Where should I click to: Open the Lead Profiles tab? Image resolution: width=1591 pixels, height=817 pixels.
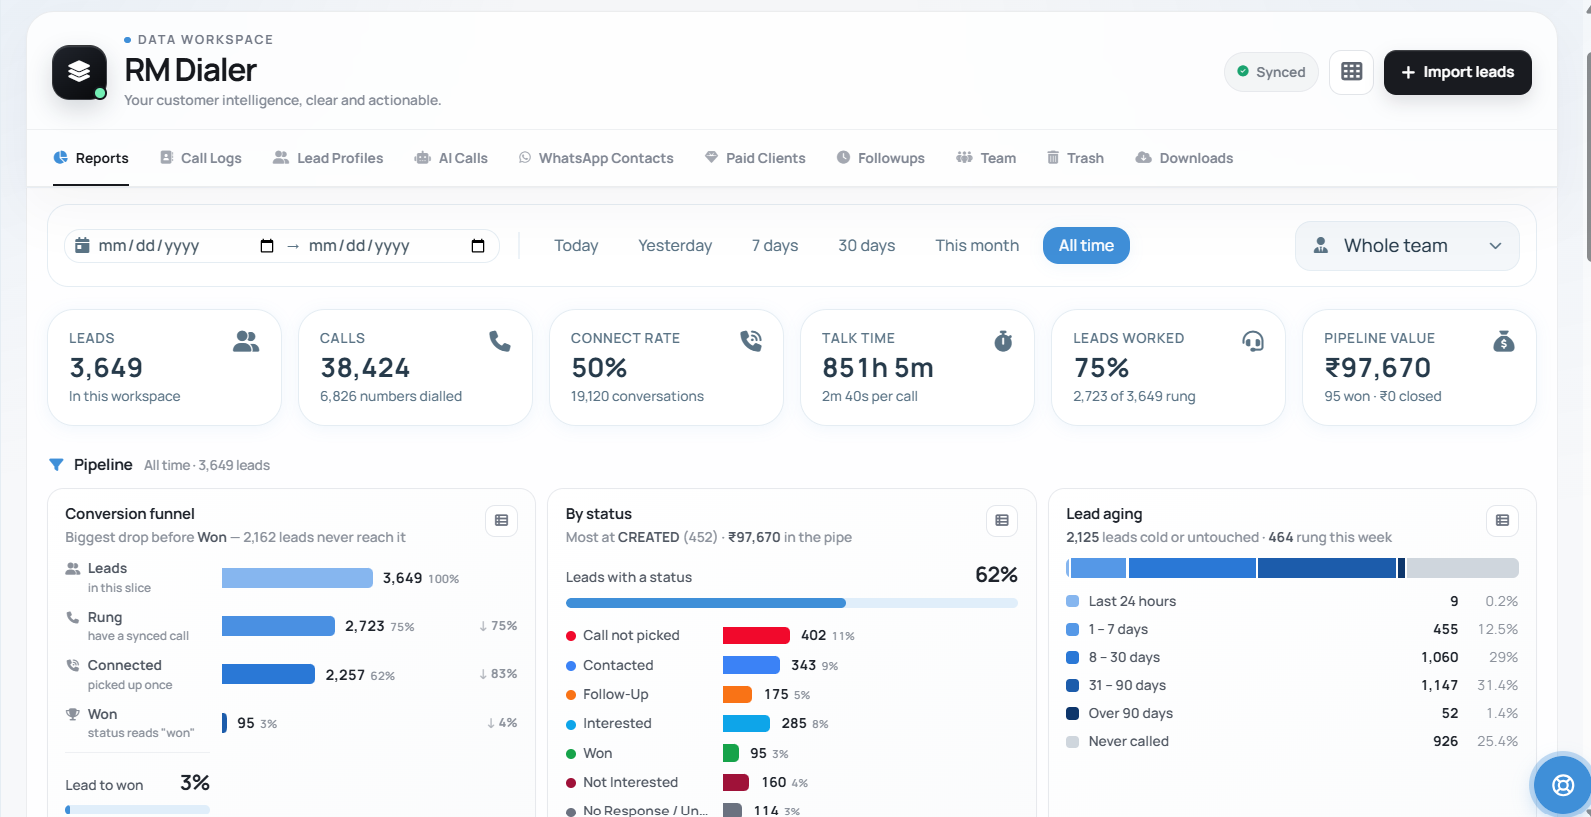point(328,158)
